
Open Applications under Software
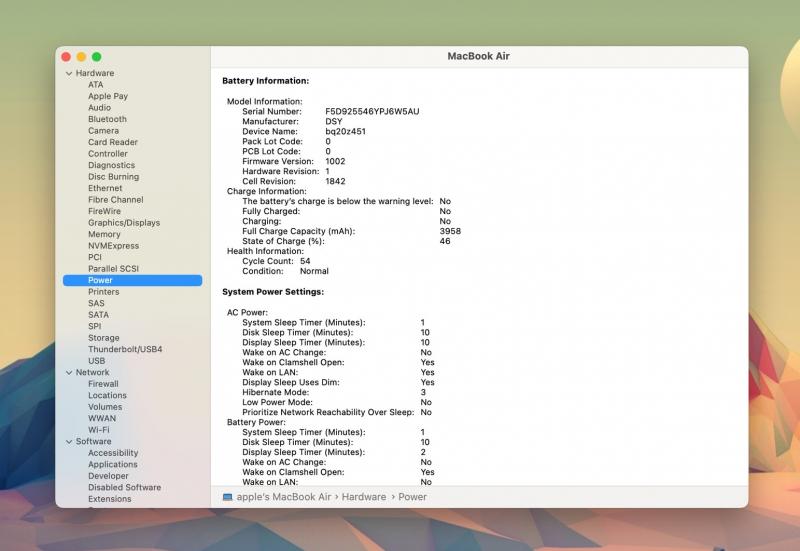(x=113, y=465)
